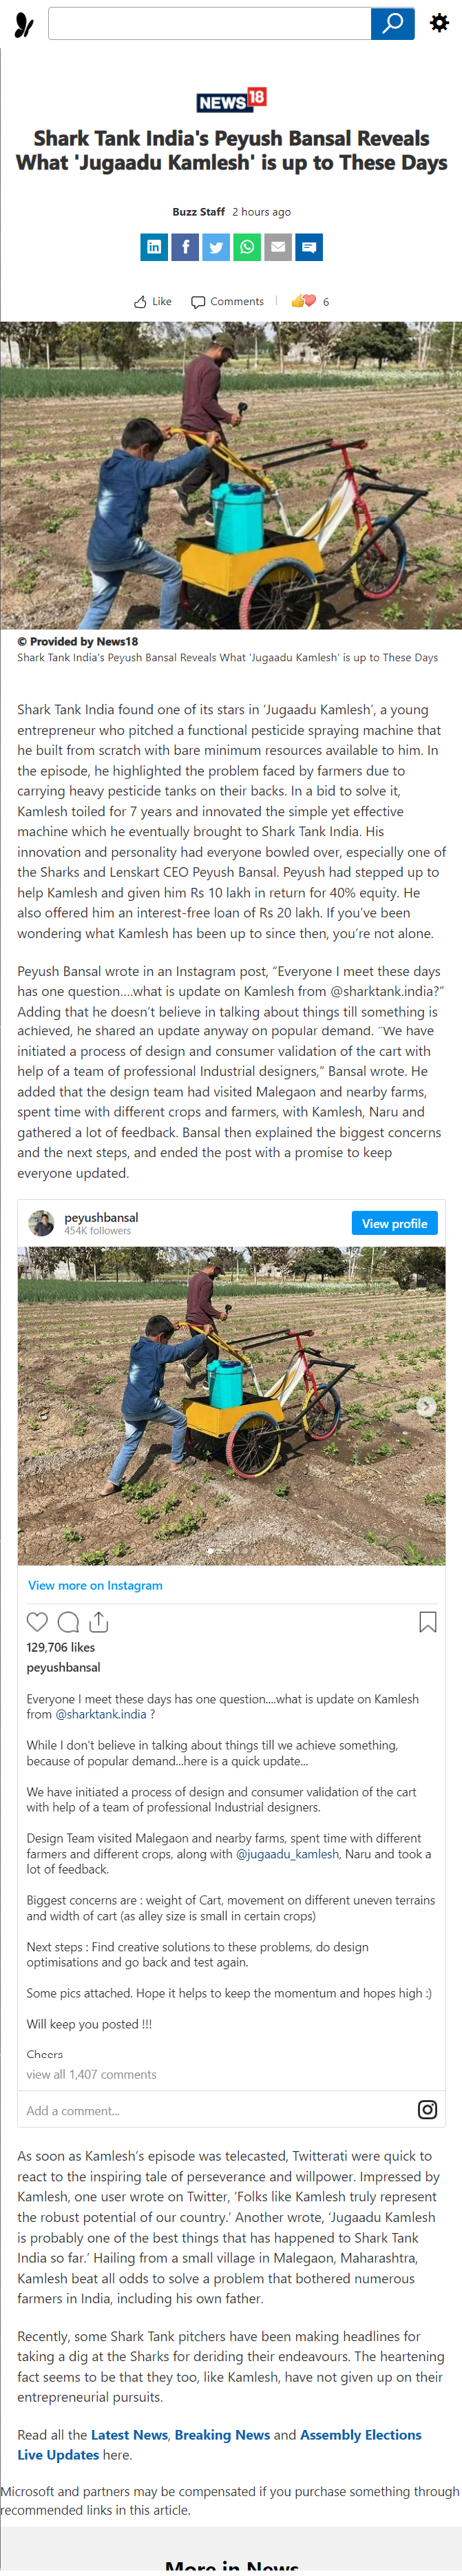The height and width of the screenshot is (2576, 462).
Task: Open settings via the gear icon
Action: [x=439, y=23]
